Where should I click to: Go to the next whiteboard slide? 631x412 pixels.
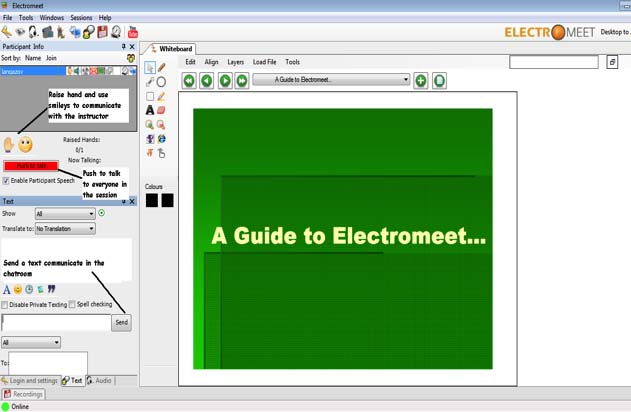225,81
